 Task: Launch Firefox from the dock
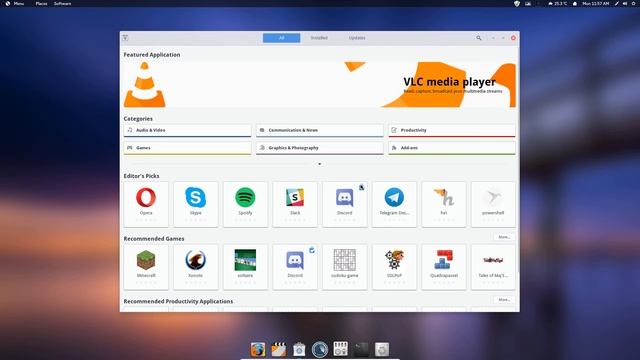coord(258,350)
